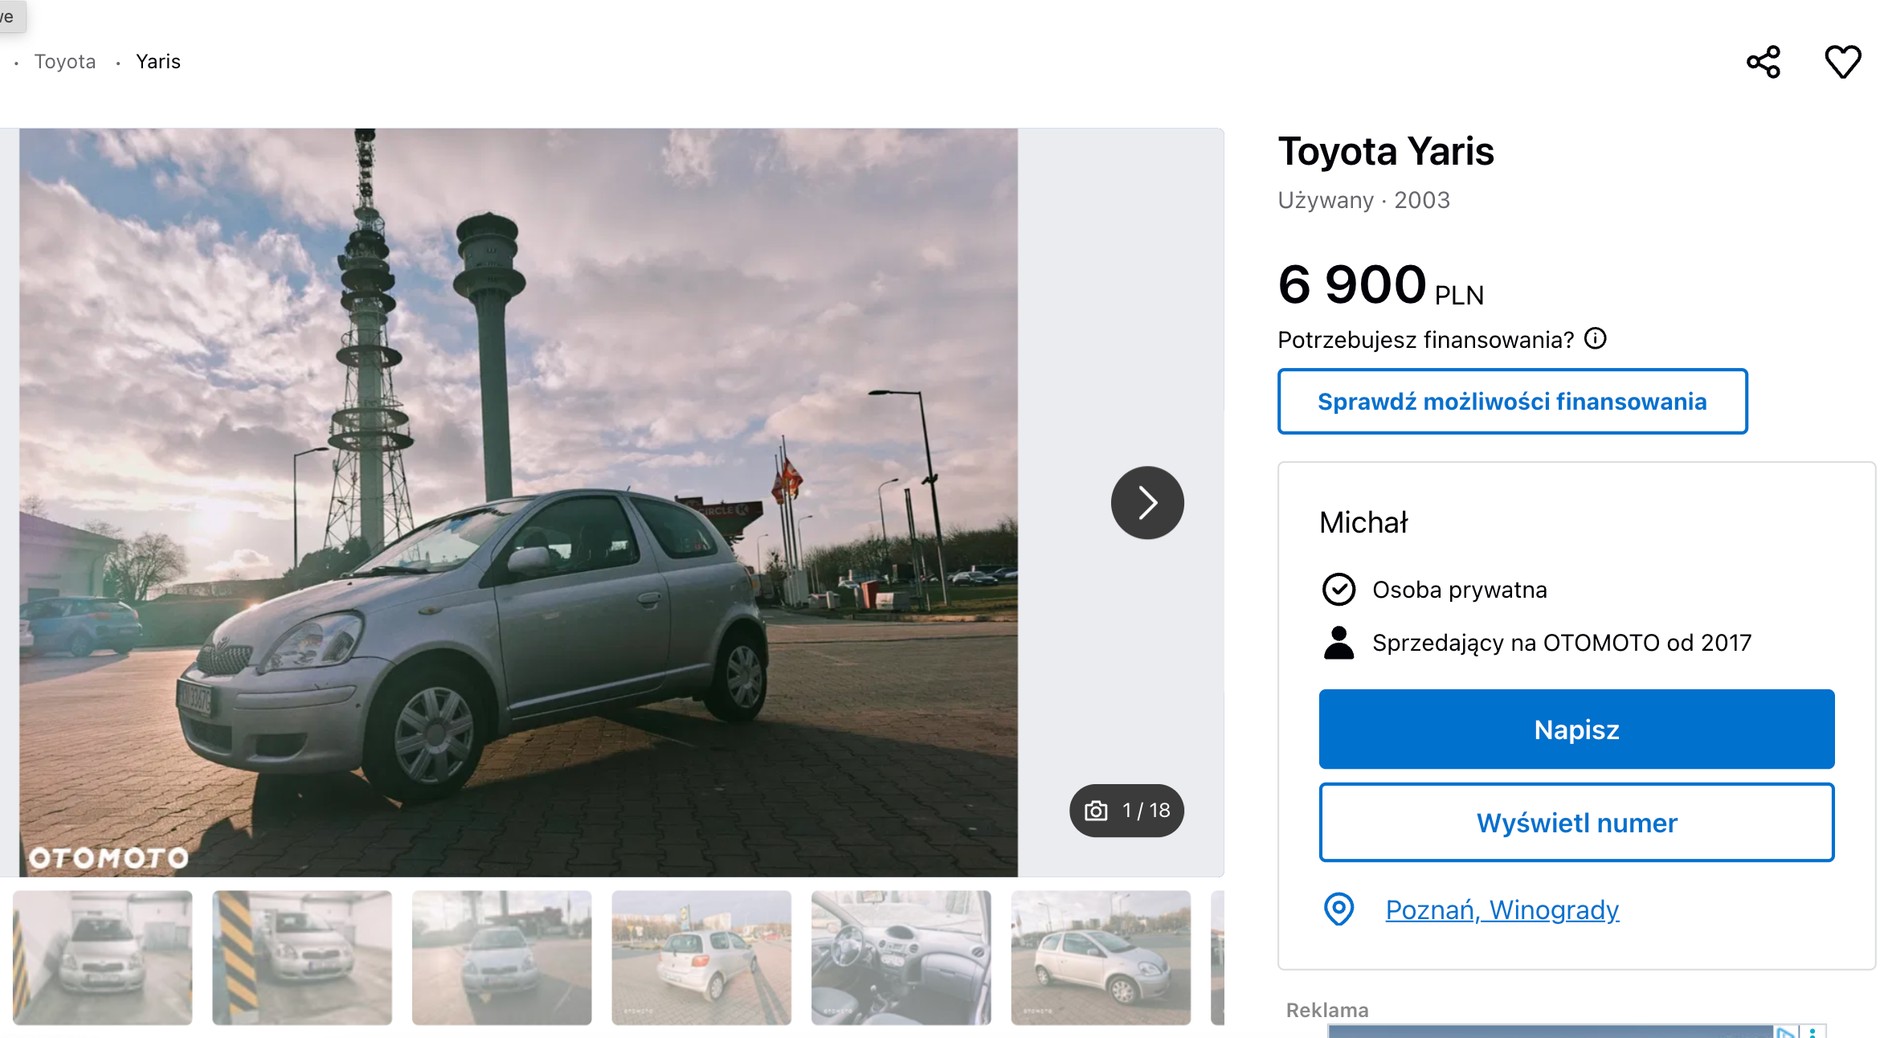Click the seller person icon
This screenshot has height=1038, width=1880.
(1339, 642)
